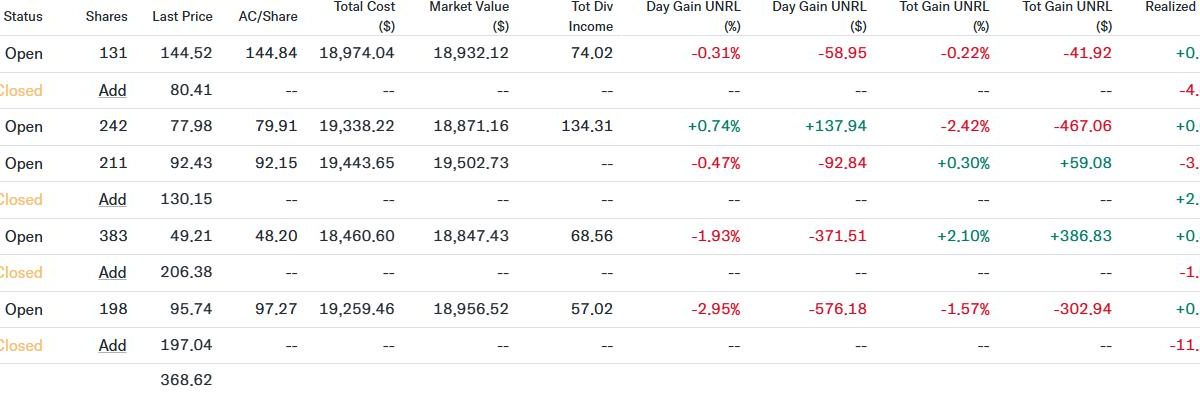Sort by the Tot Gain UNRL ($) header
The image size is (1200, 395).
click(x=1068, y=16)
